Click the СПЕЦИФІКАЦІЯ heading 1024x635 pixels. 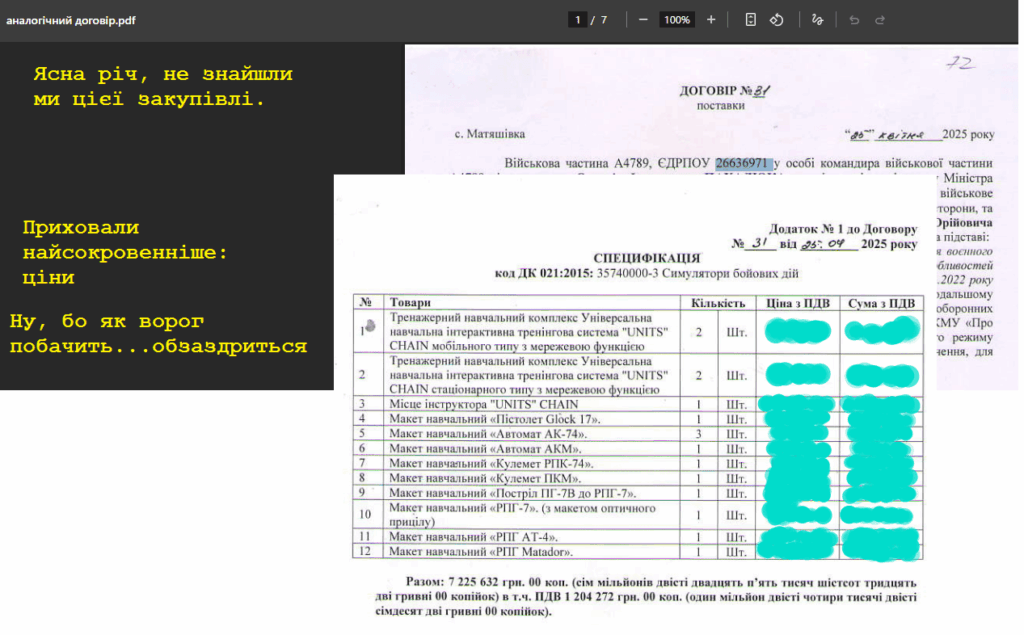pyautogui.click(x=647, y=258)
